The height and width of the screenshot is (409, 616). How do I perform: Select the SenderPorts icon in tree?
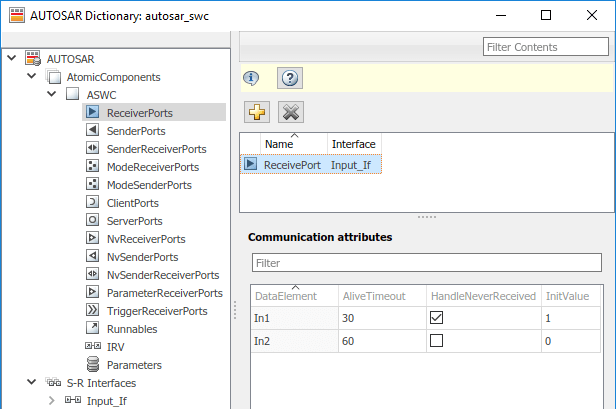tap(93, 131)
